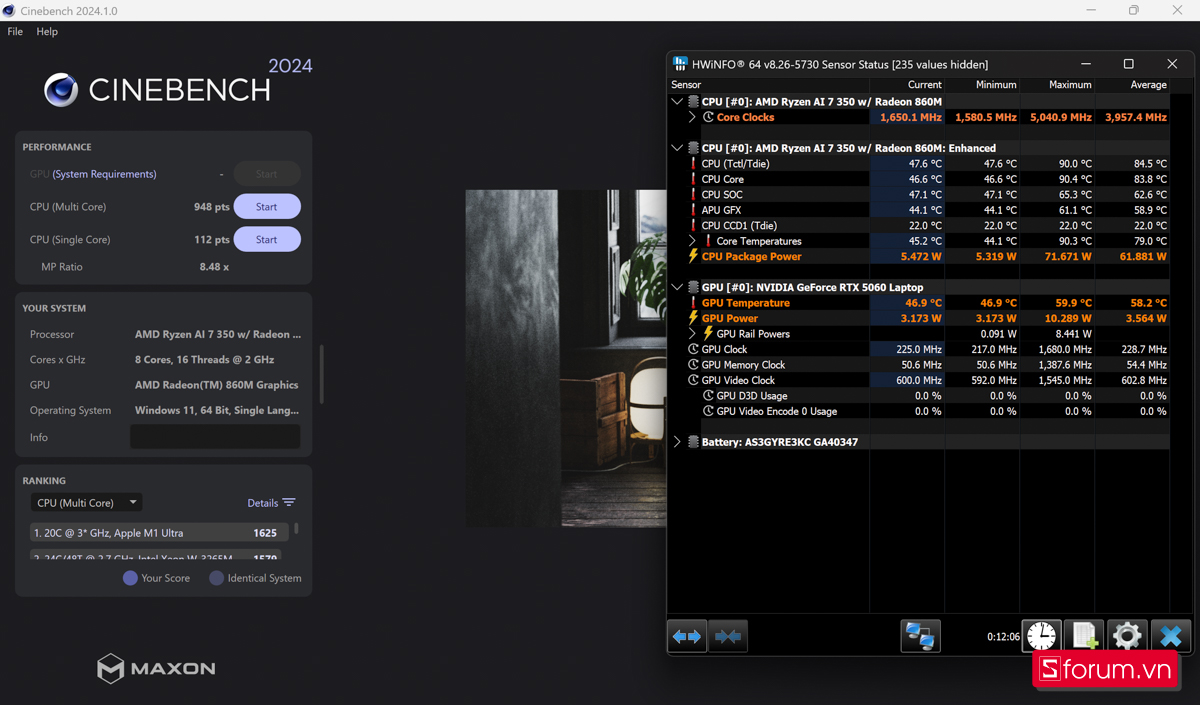Click the Identical System legend dot
The height and width of the screenshot is (705, 1200).
216,578
